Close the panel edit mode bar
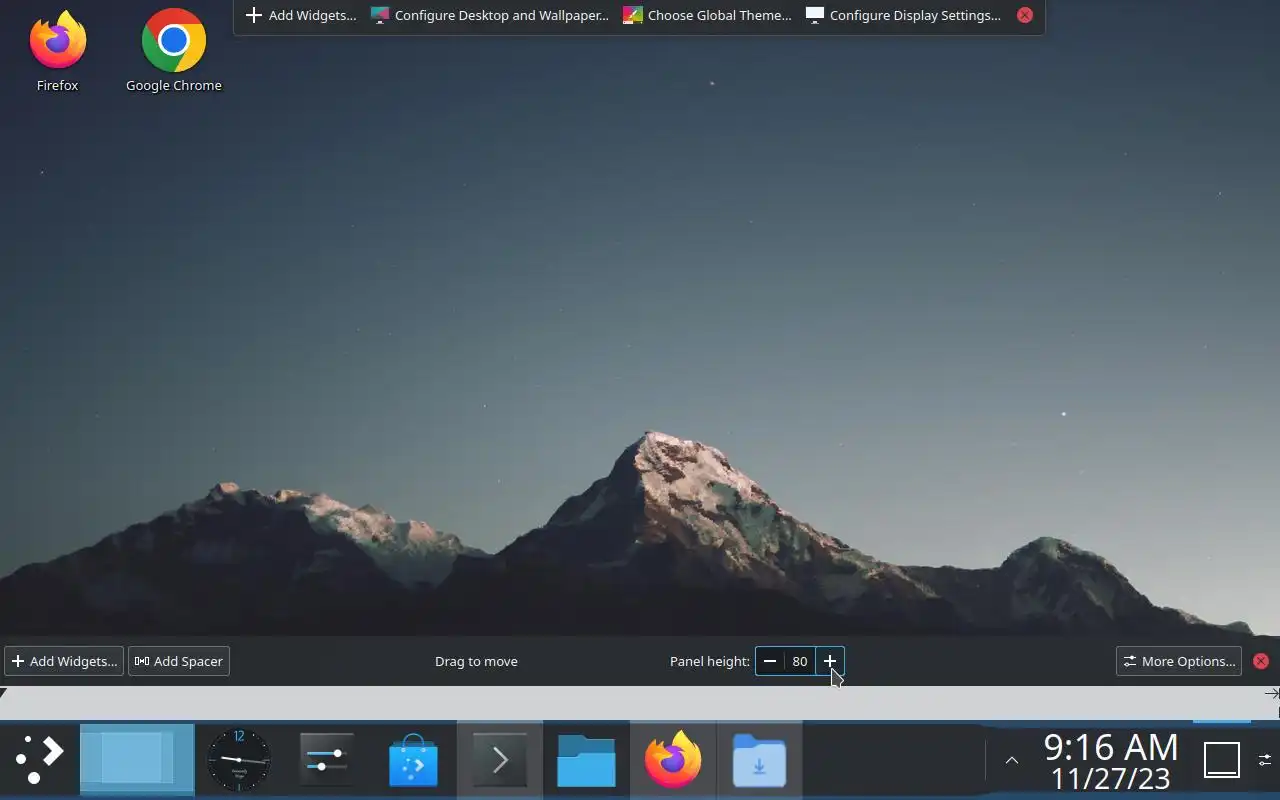Viewport: 1280px width, 800px height. click(x=1261, y=661)
